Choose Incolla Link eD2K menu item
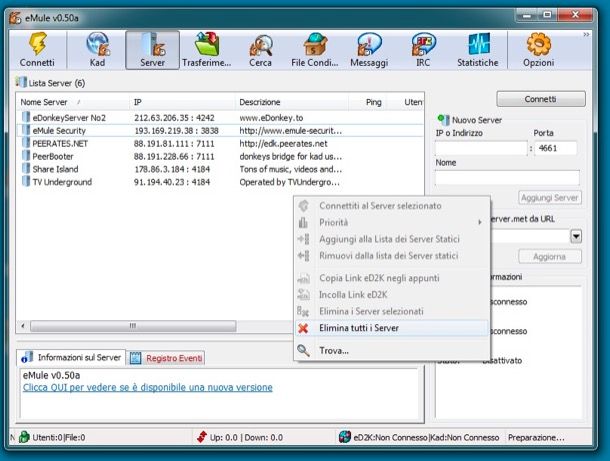Viewport: 610px width, 461px height. click(392, 295)
